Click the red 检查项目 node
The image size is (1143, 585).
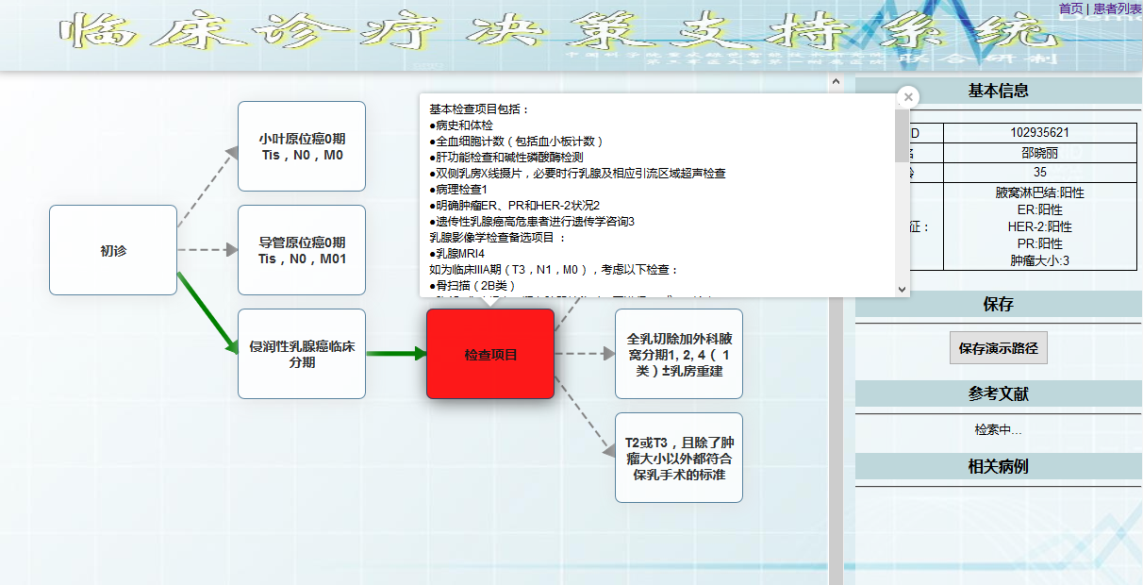pyautogui.click(x=490, y=354)
